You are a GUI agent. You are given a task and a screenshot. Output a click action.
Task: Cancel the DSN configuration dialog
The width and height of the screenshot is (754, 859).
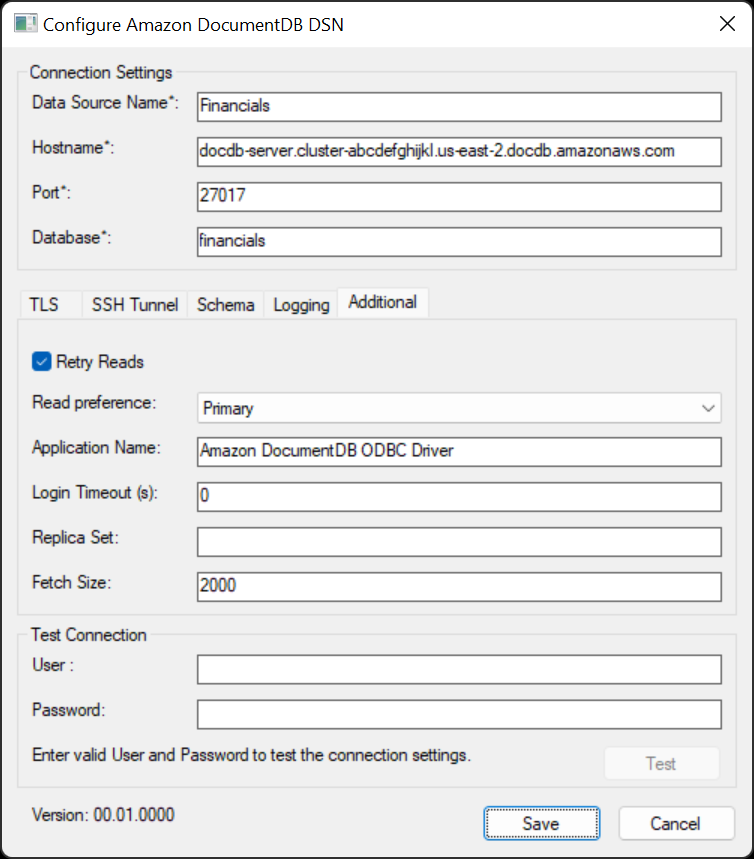click(676, 823)
